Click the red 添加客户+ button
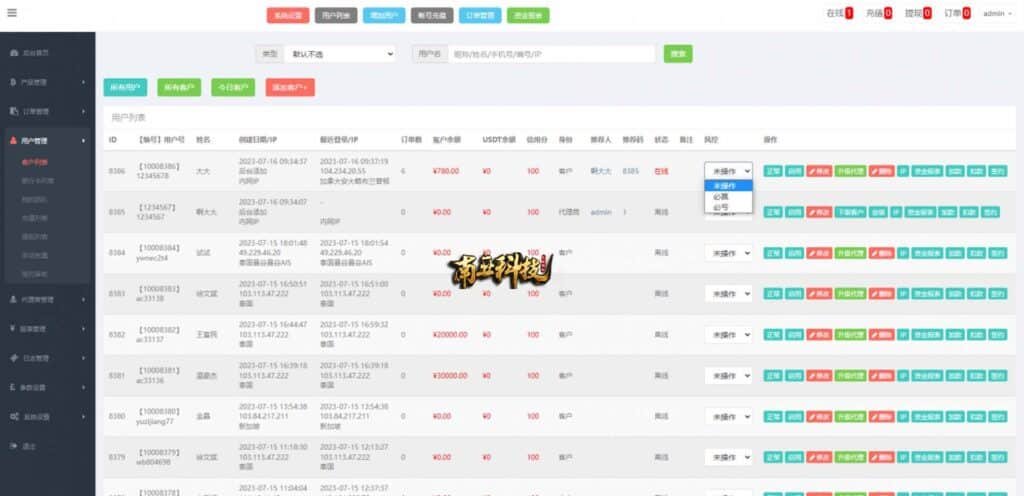 (x=290, y=87)
